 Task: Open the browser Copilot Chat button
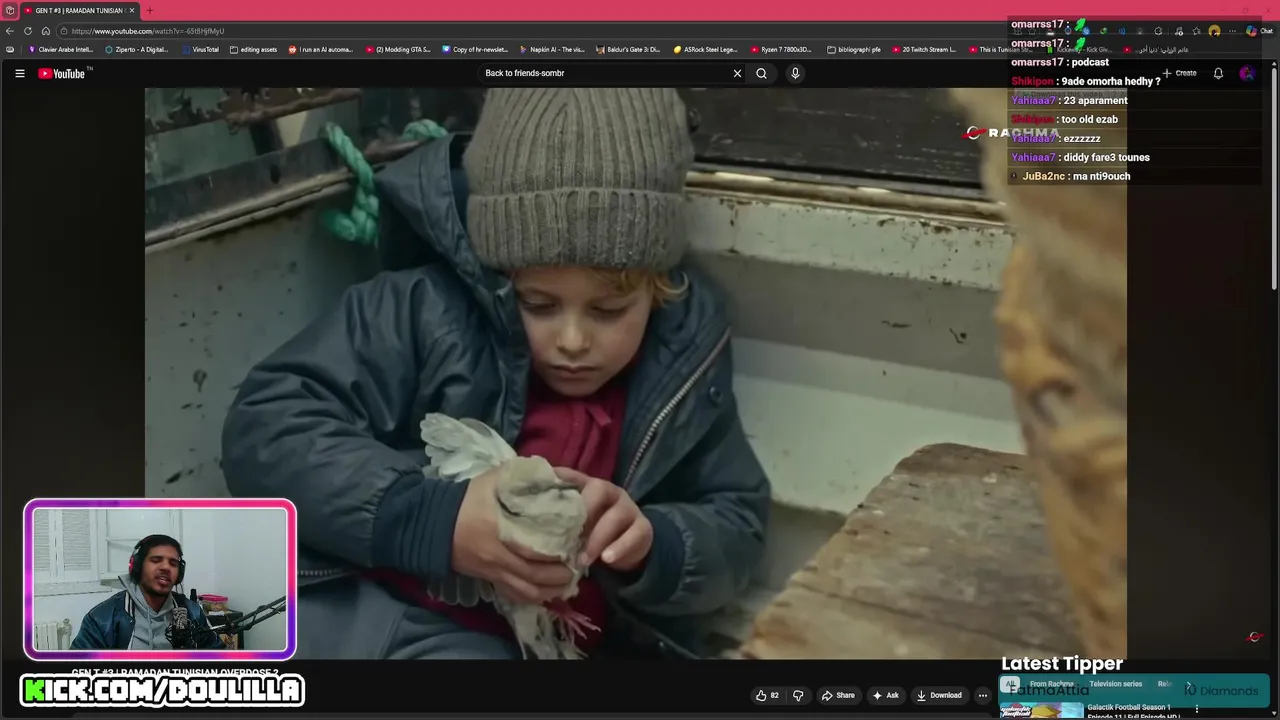tap(1258, 31)
